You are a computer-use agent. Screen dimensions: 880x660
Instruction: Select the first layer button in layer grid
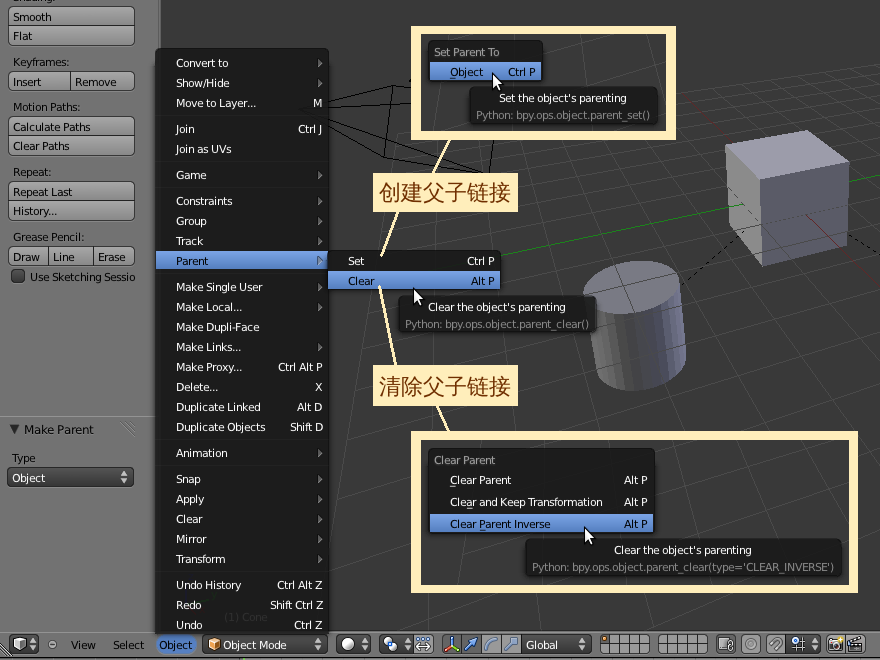pyautogui.click(x=605, y=639)
